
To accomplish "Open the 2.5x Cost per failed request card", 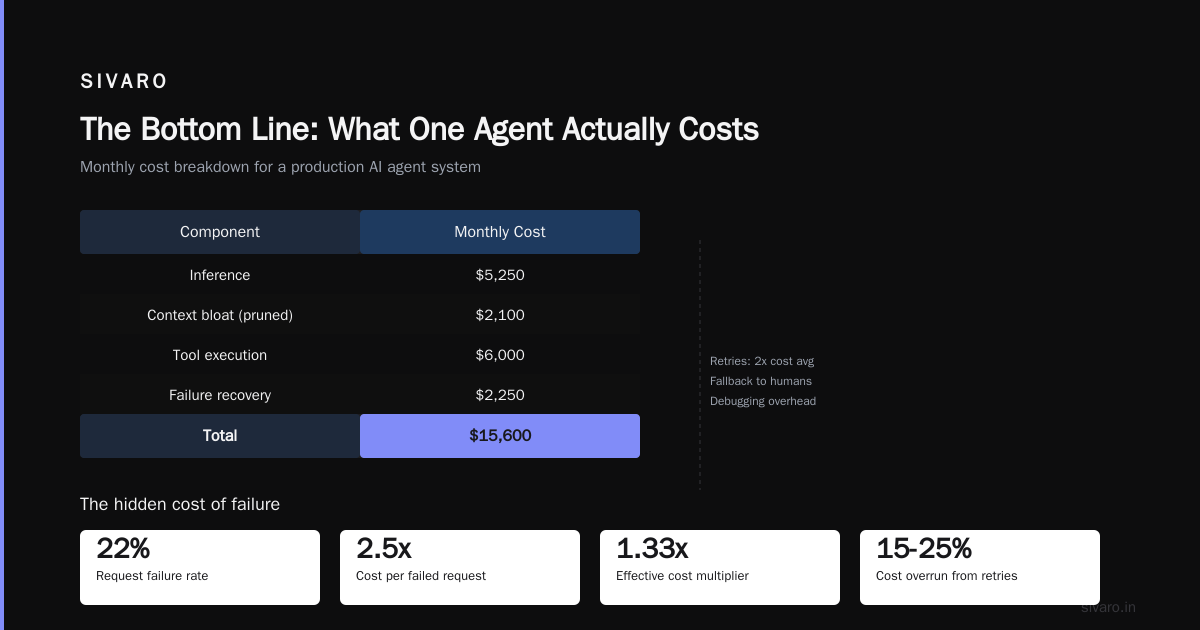I will [460, 567].
